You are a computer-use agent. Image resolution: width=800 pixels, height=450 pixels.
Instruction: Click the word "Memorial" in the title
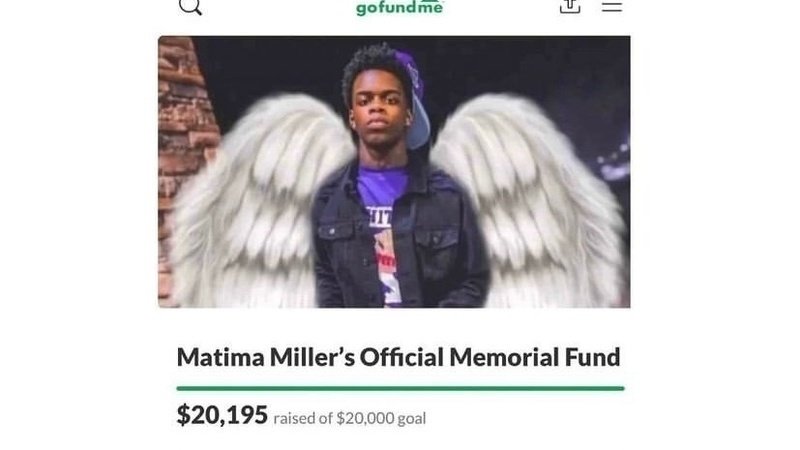pos(504,357)
